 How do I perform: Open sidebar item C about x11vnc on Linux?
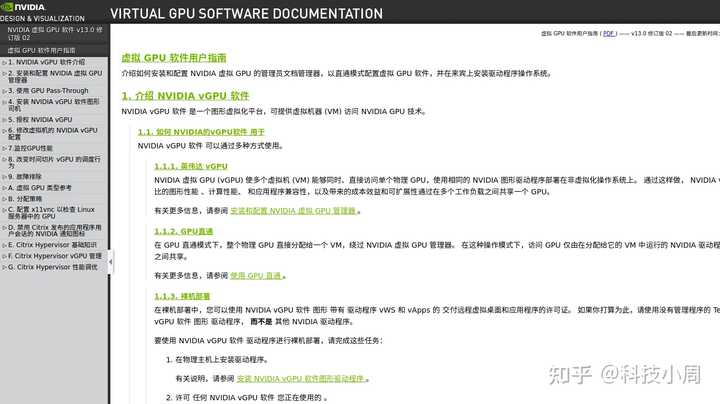pos(51,213)
